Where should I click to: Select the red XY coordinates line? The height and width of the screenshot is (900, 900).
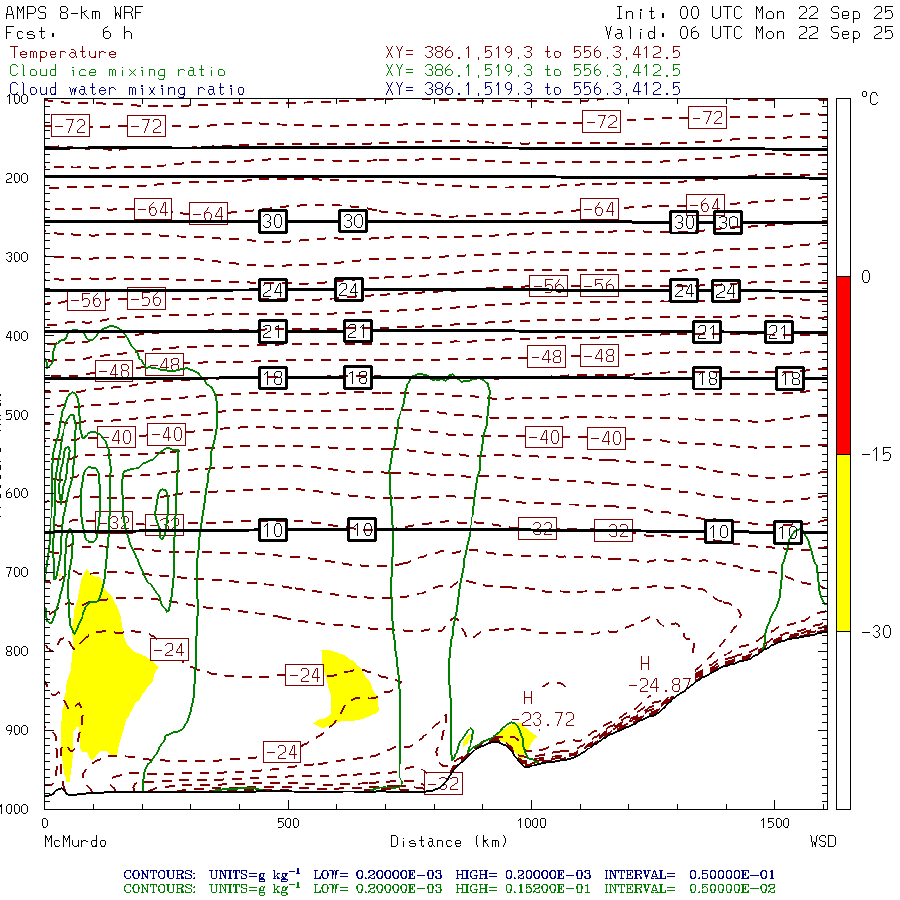pyautogui.click(x=533, y=53)
